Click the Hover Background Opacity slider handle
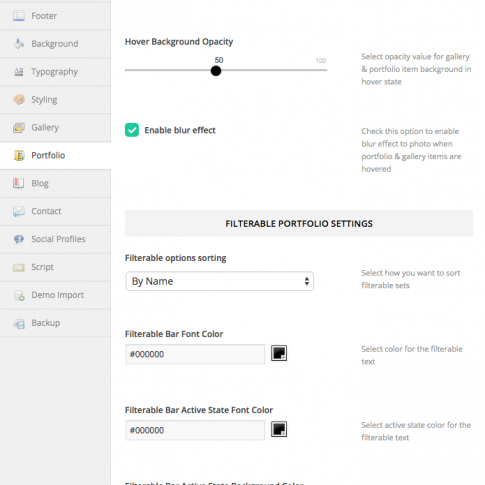Image resolution: width=485 pixels, height=485 pixels. (x=216, y=71)
